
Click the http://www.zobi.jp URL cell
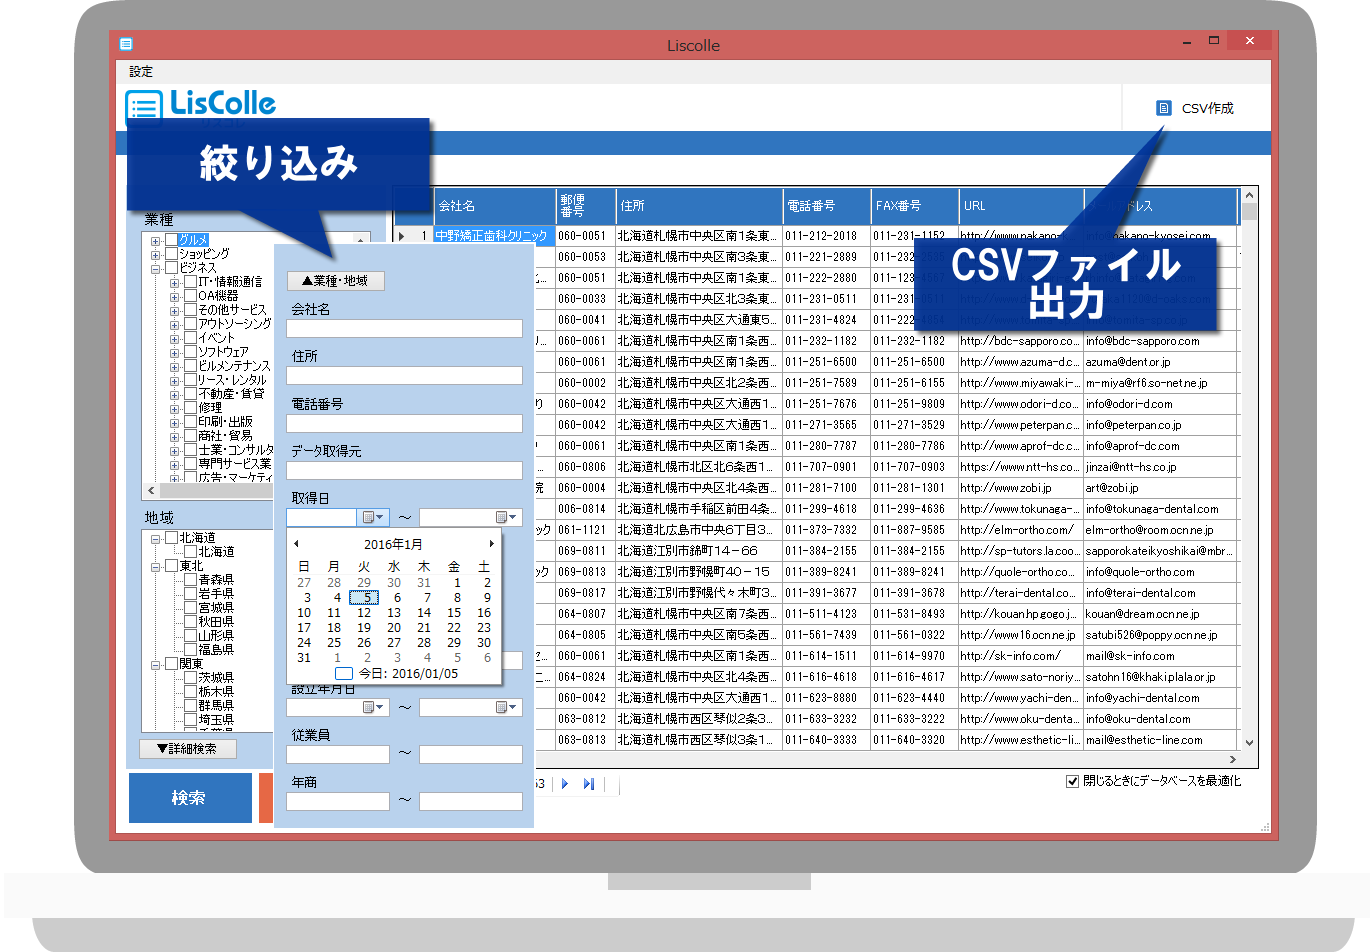1021,488
